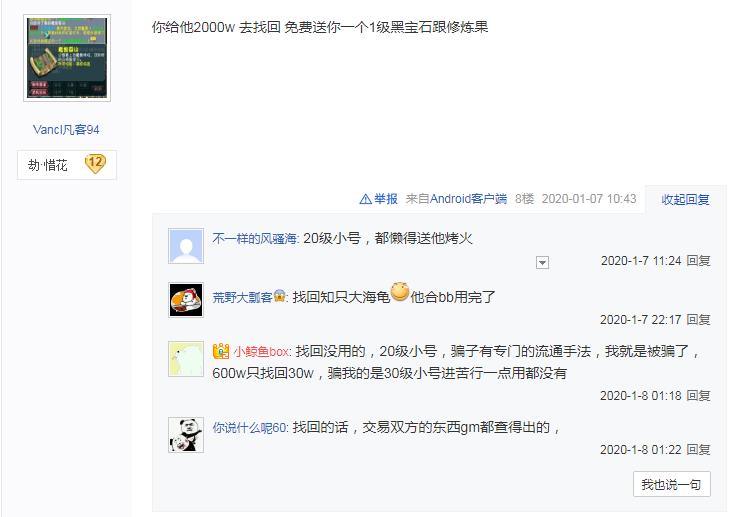Click the emoji face beside 荒野大瓢客
Screen dimensions: 736x517
coord(279,297)
